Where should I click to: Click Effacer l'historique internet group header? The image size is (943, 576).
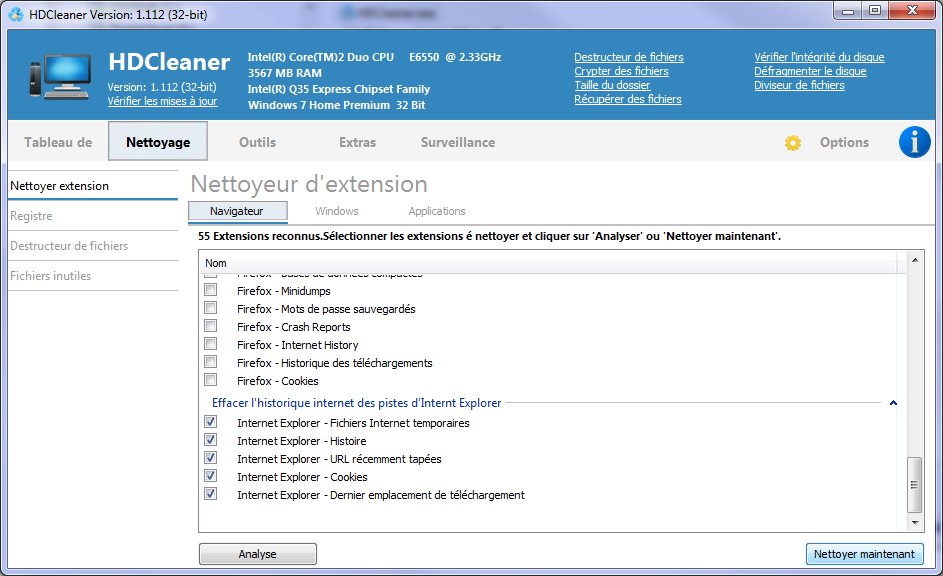pos(356,403)
